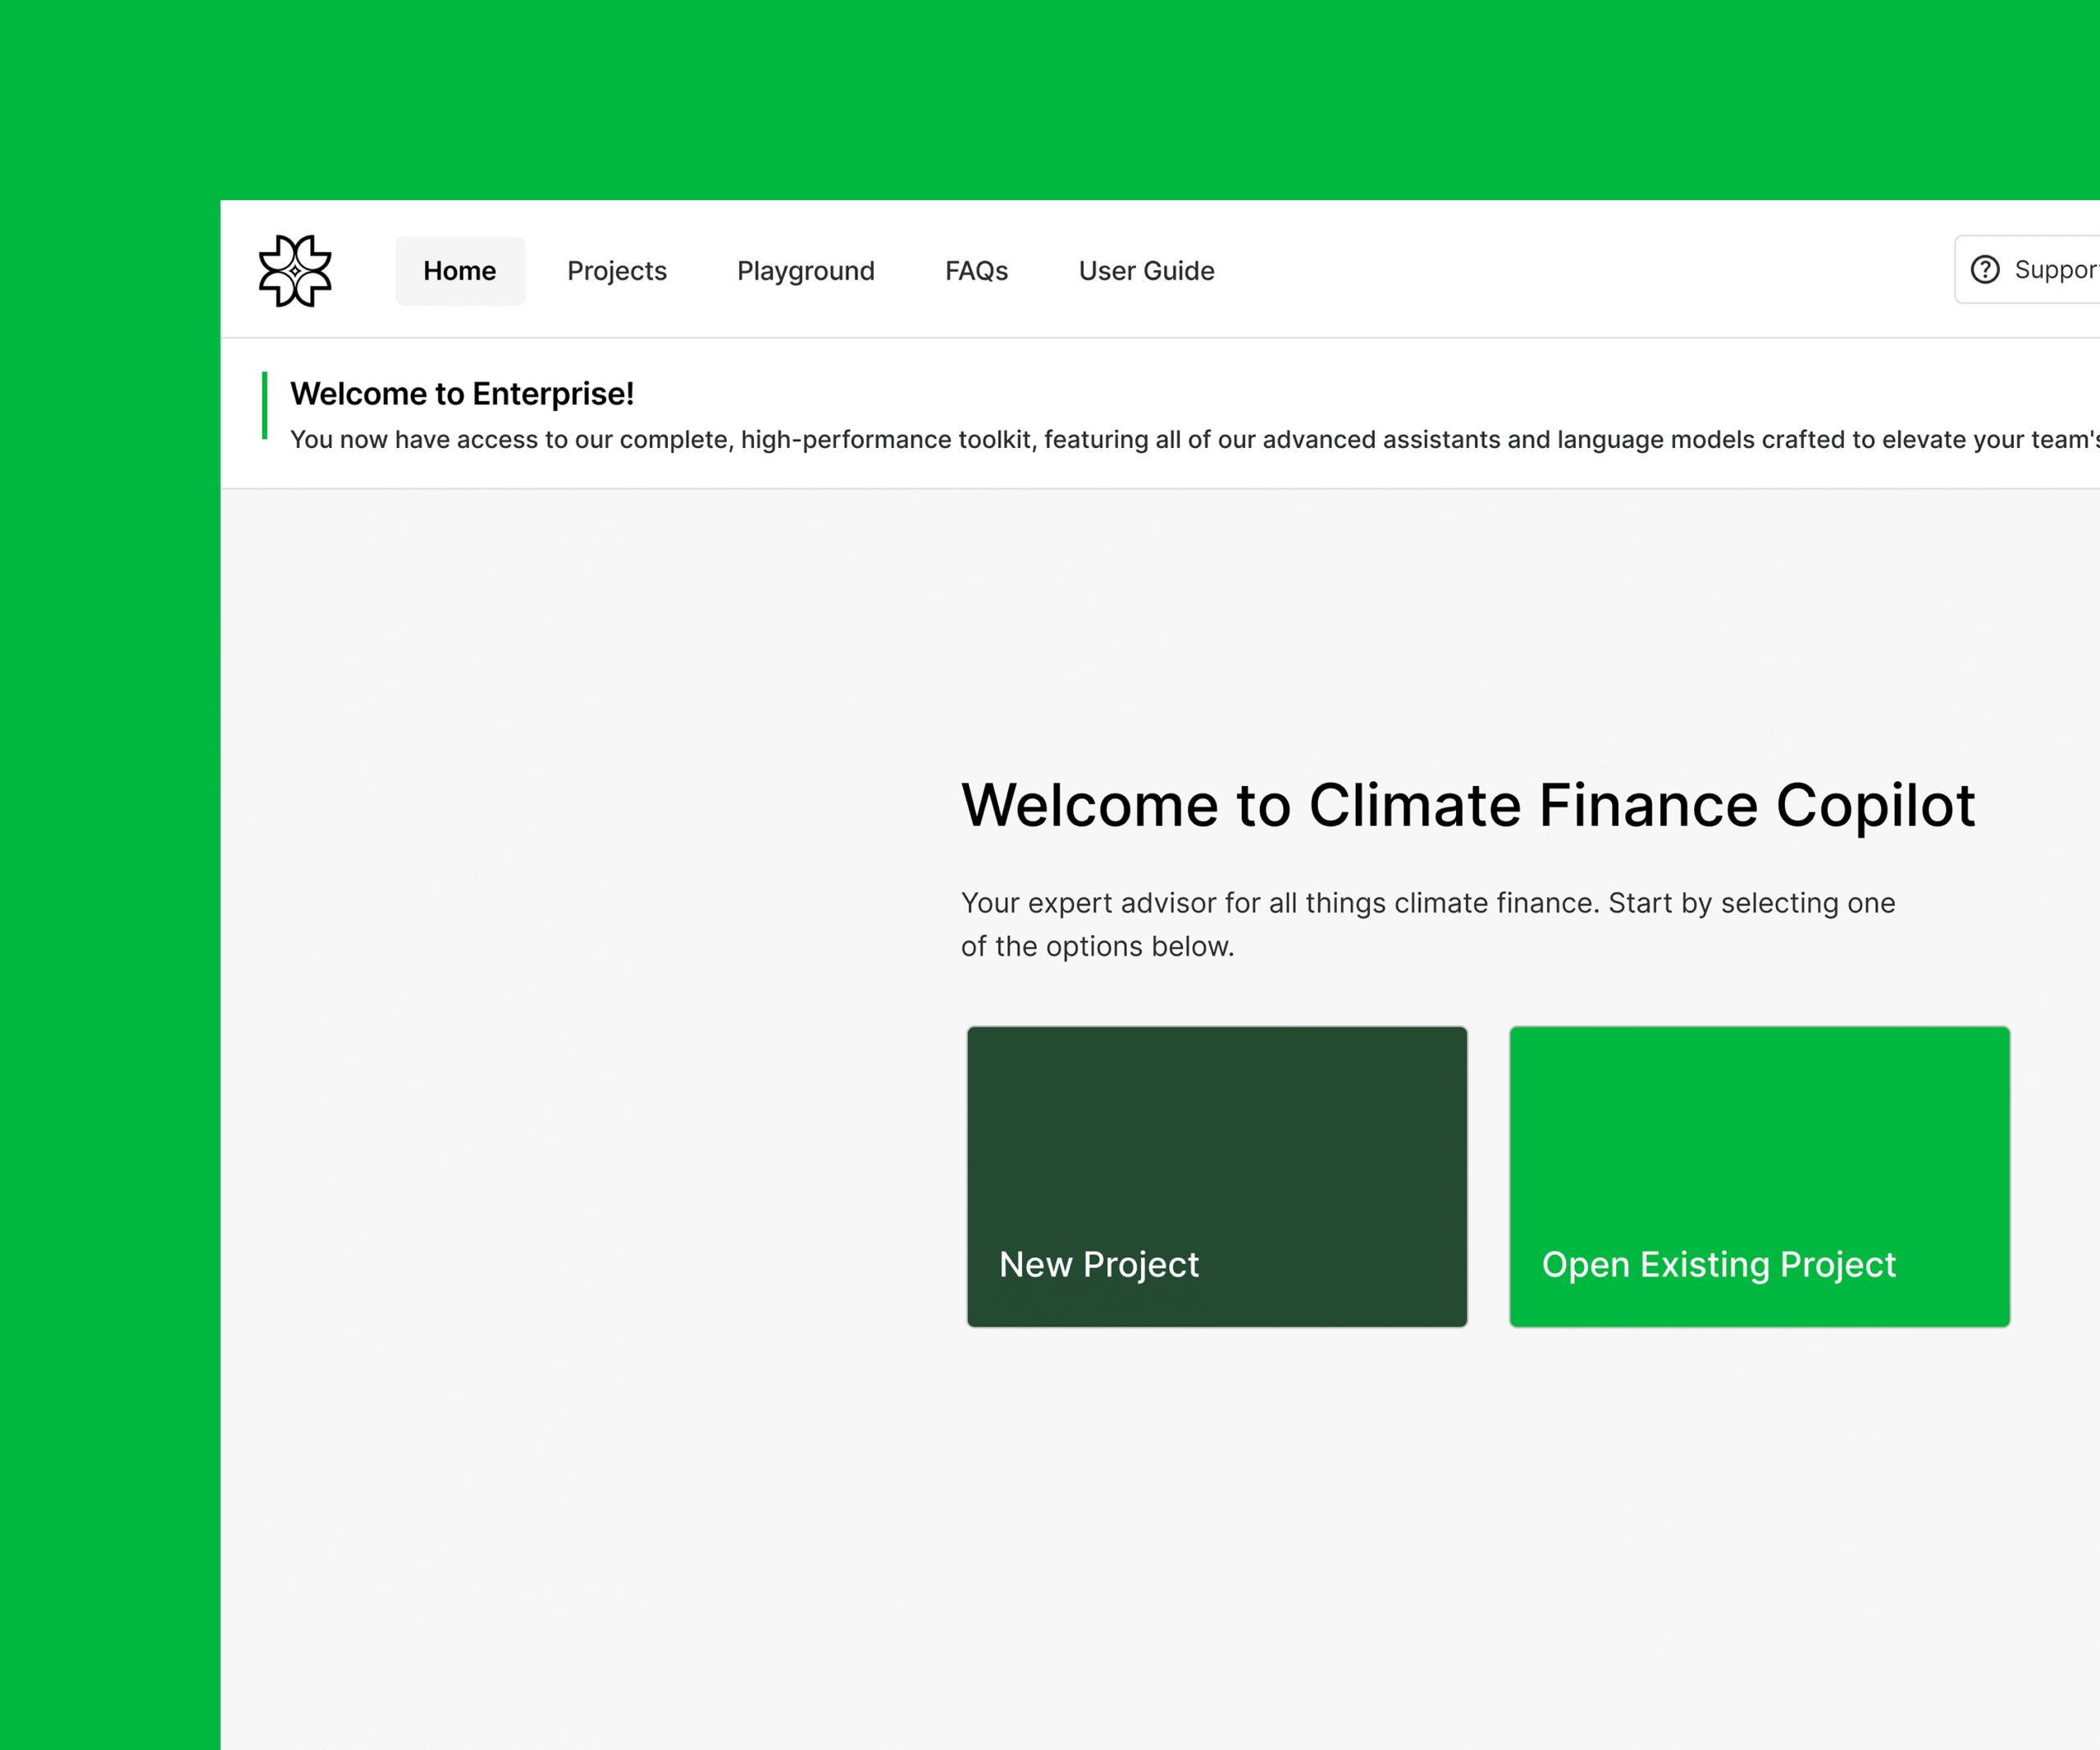Click 'Welcome to Climate Finance Copilot' heading
The width and height of the screenshot is (2100, 1750).
1468,806
